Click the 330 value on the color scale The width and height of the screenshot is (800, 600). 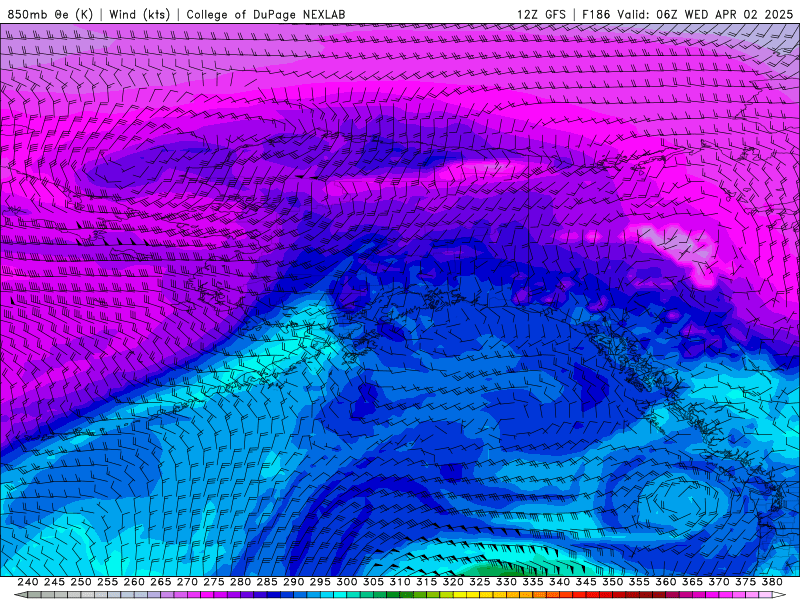(x=506, y=582)
